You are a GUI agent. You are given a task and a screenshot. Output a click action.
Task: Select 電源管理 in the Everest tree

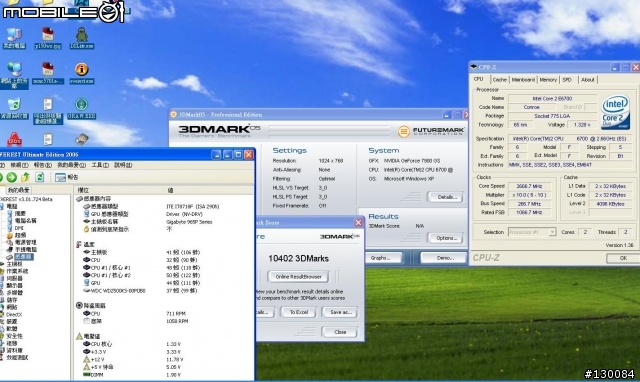[25, 242]
